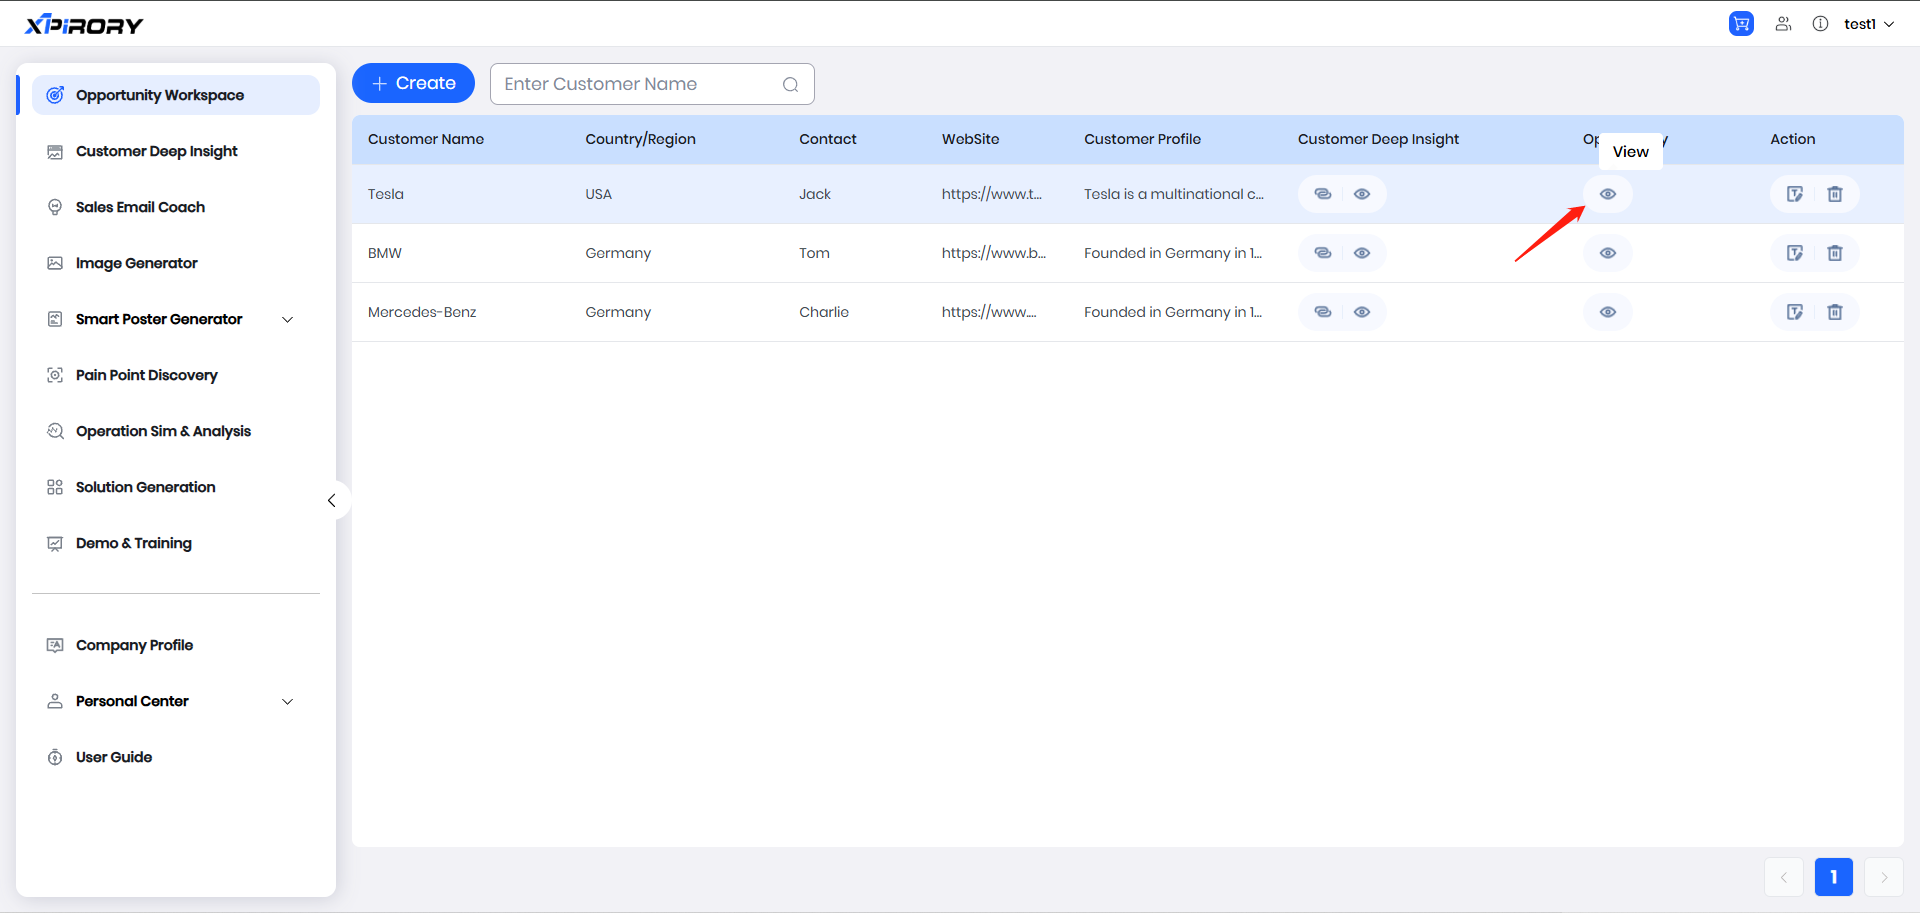This screenshot has width=1920, height=913.
Task: Open the test1 account dropdown
Action: [1868, 24]
